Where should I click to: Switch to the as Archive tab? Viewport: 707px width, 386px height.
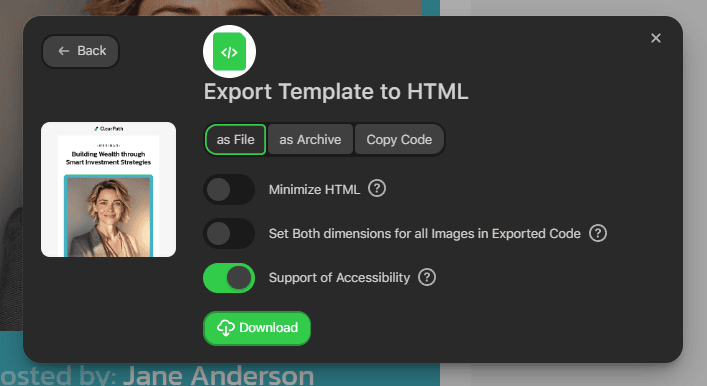click(310, 140)
